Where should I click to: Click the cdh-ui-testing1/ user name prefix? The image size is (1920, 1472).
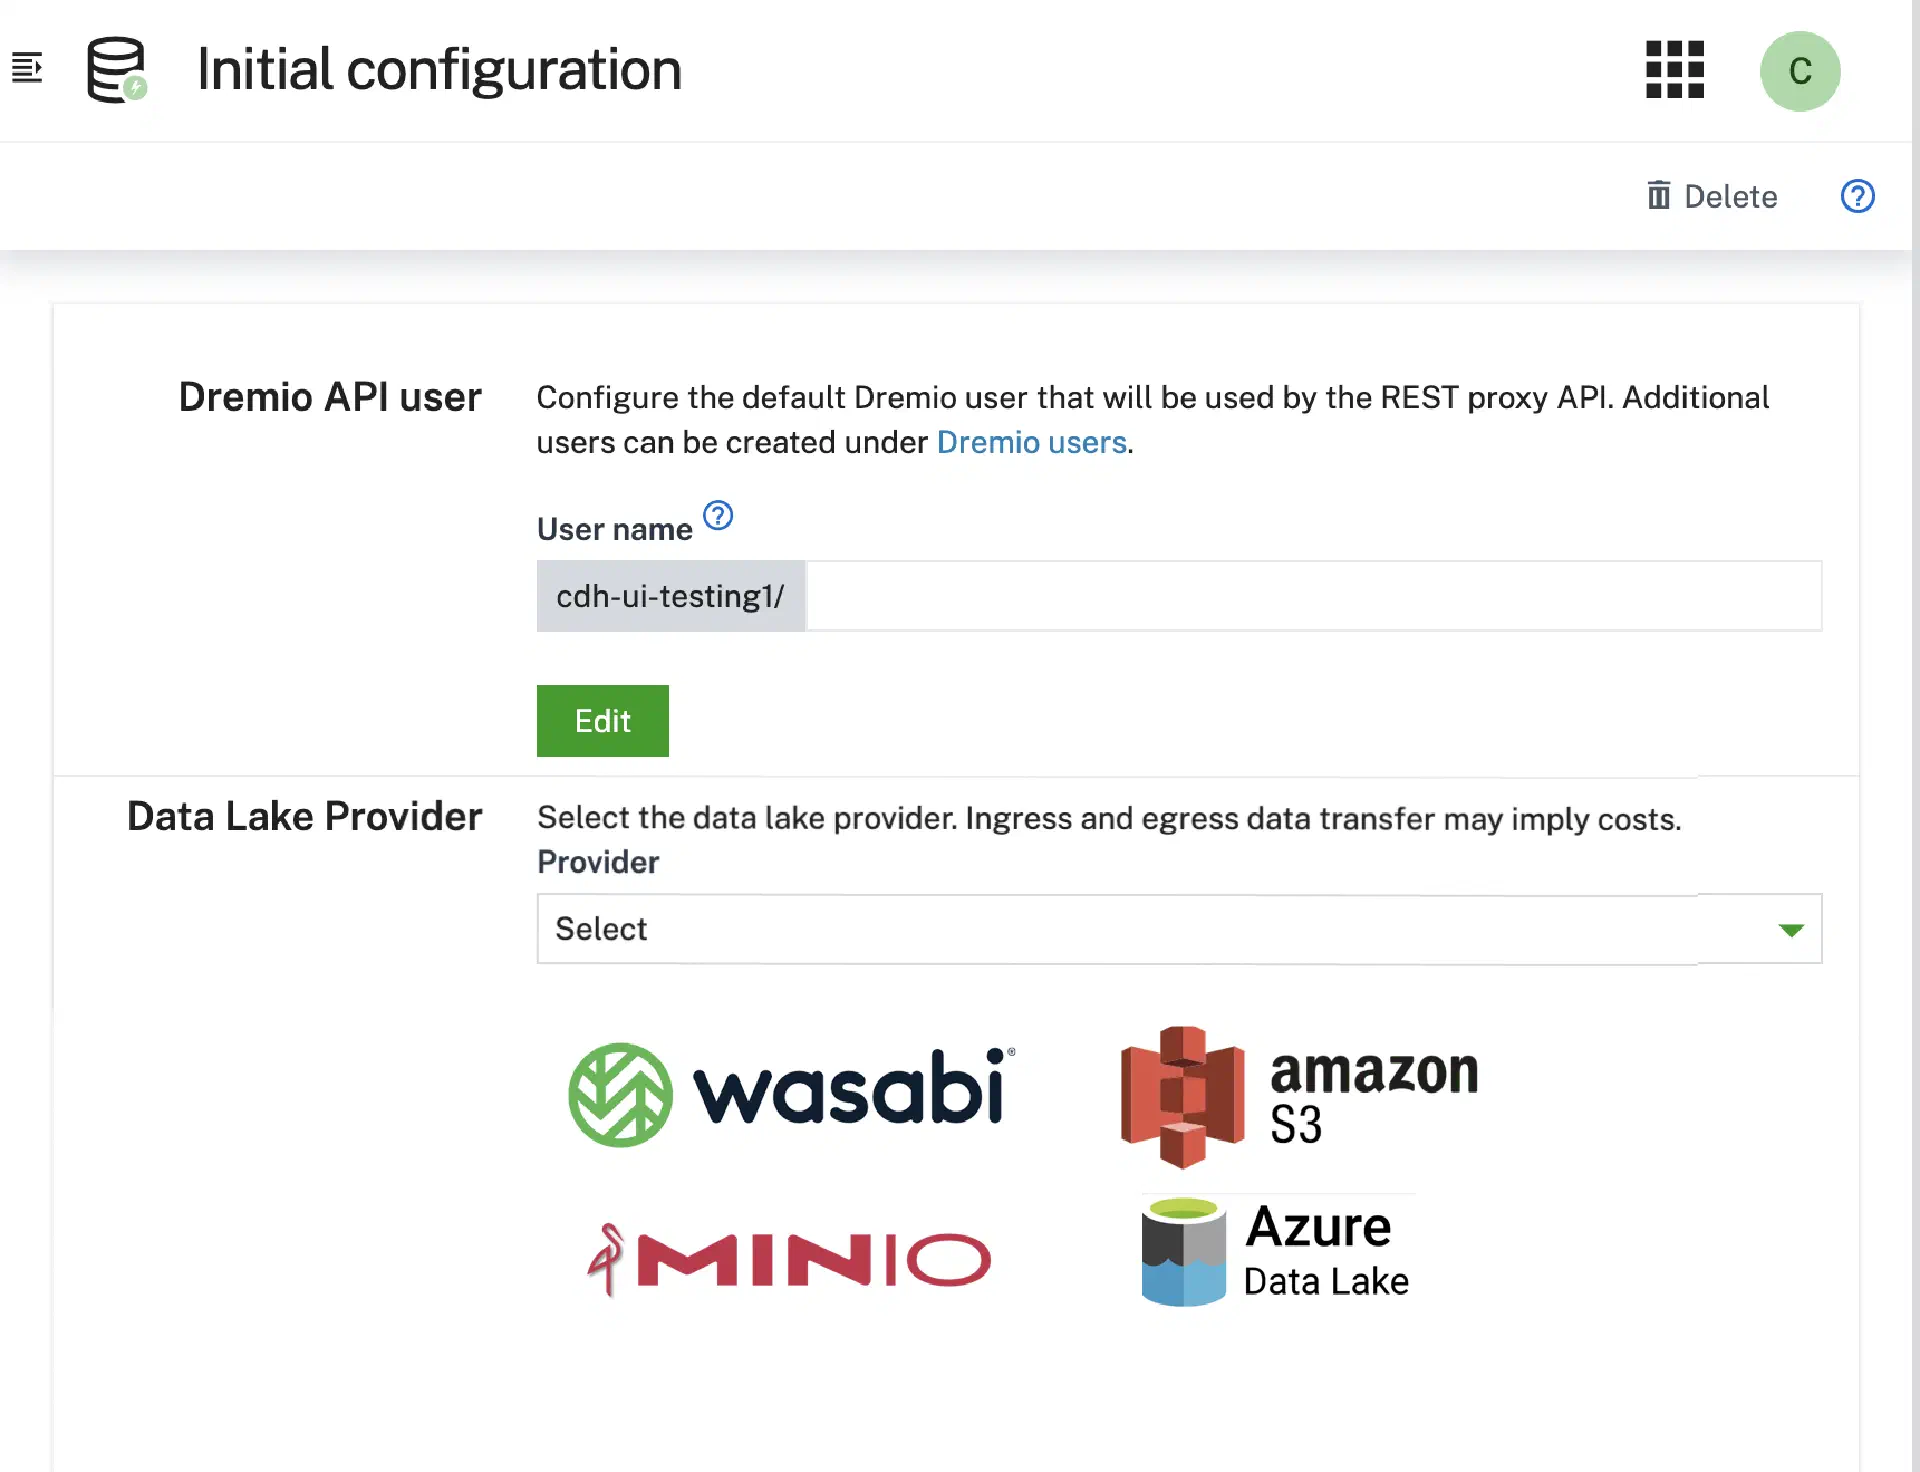pos(670,596)
